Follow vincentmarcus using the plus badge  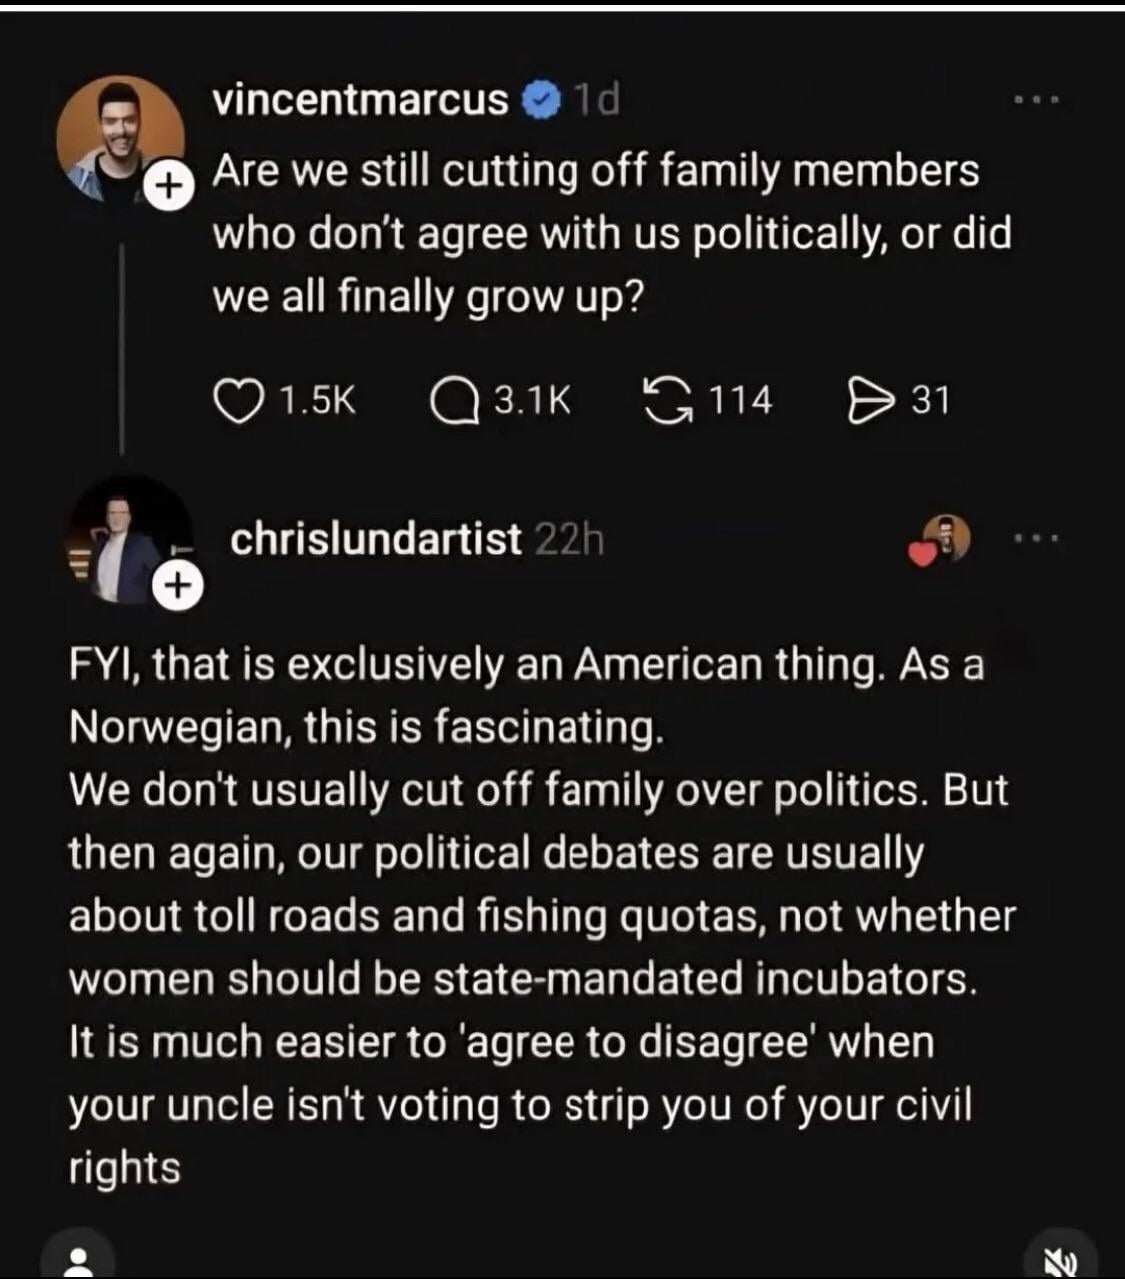[170, 184]
